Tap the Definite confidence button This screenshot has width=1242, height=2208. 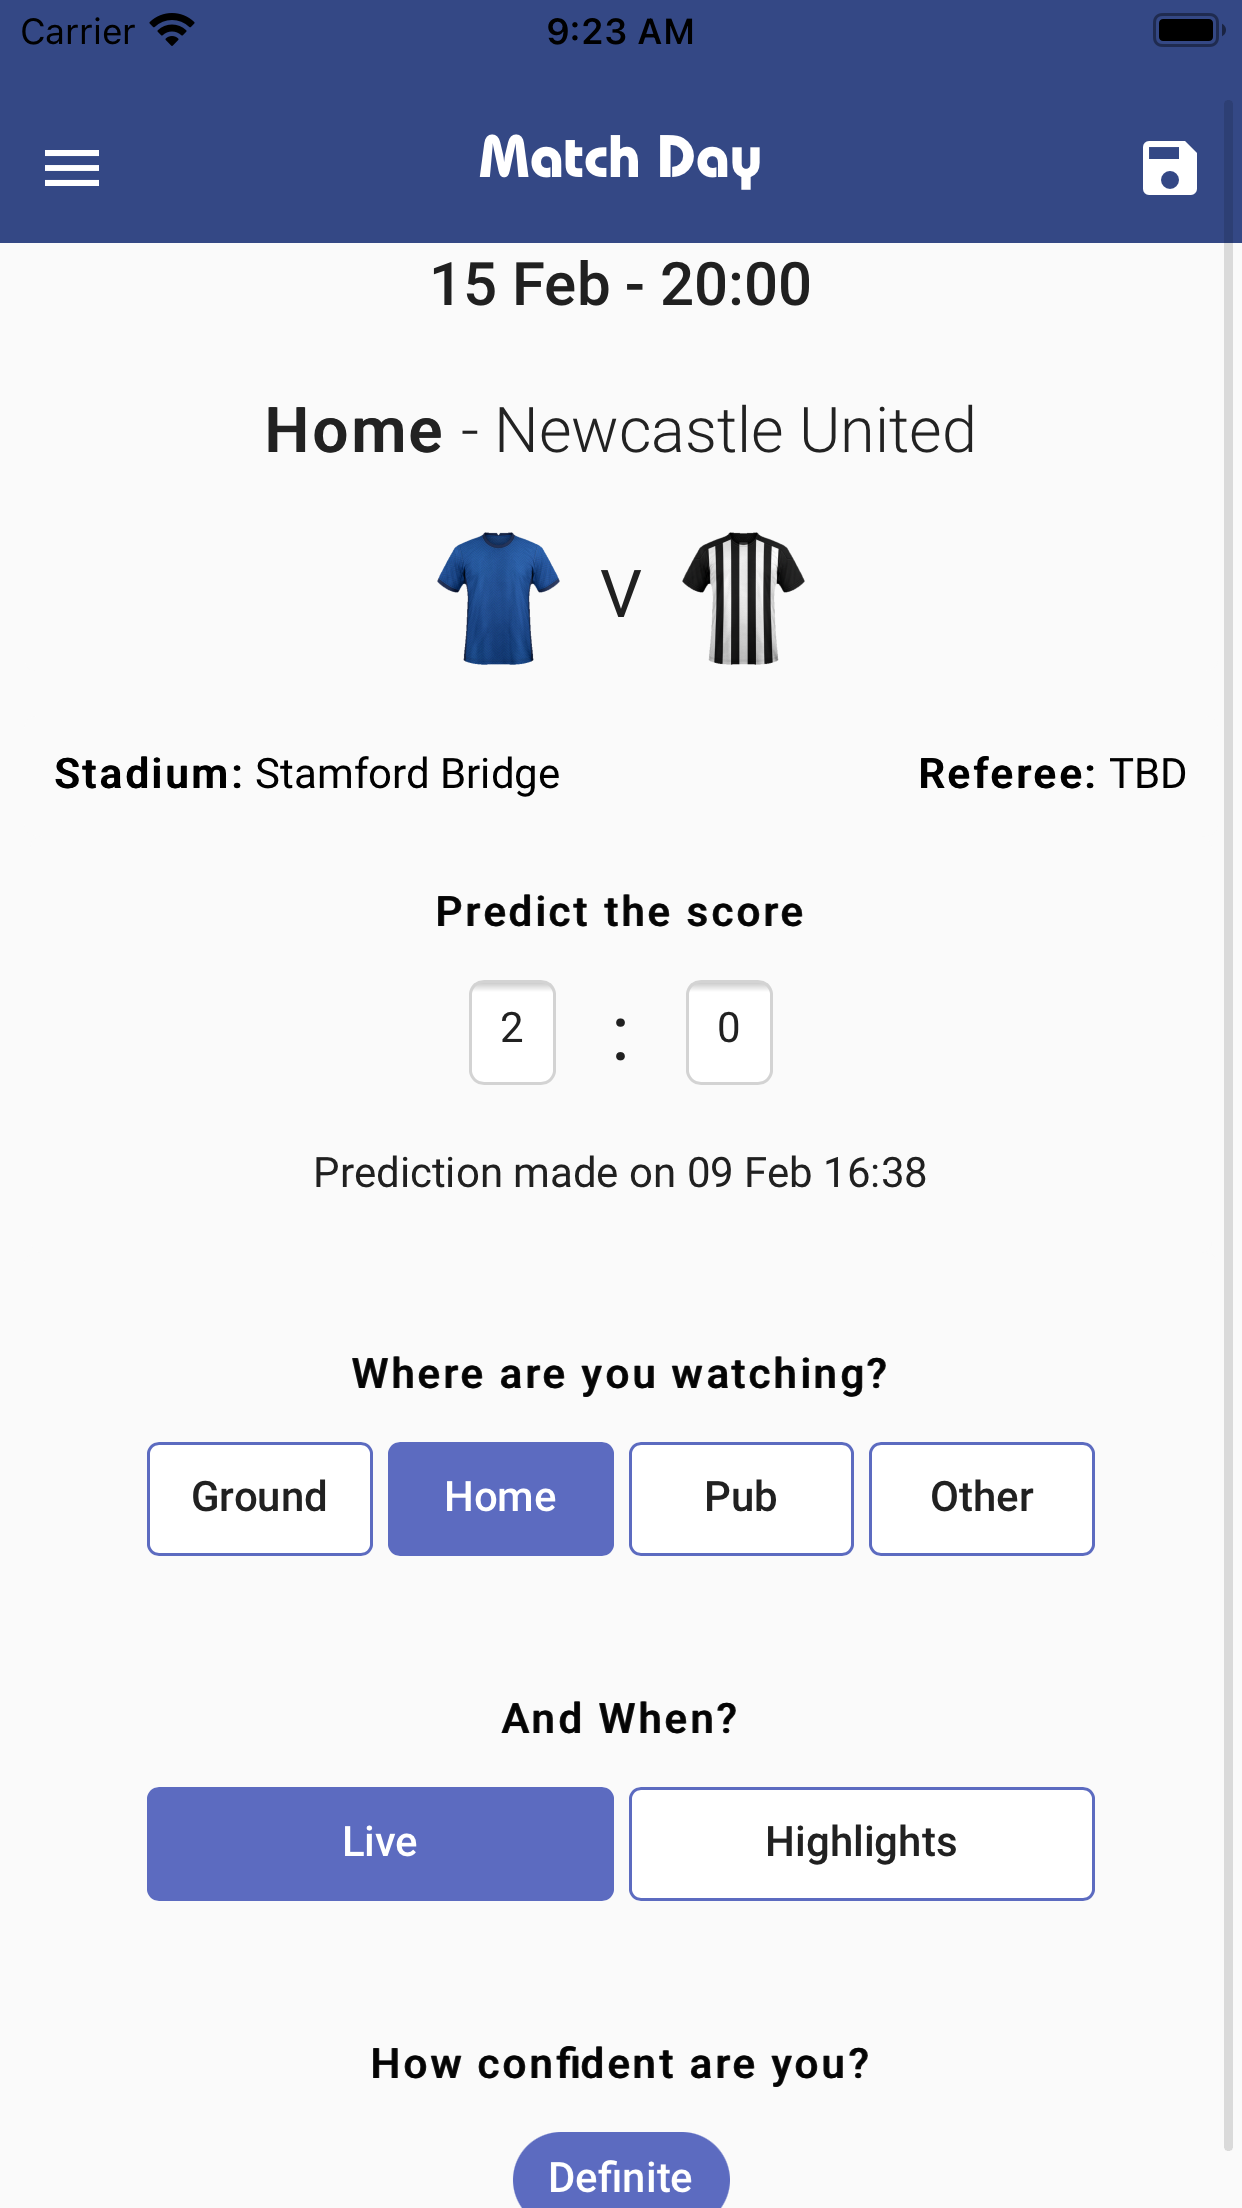tap(620, 2176)
